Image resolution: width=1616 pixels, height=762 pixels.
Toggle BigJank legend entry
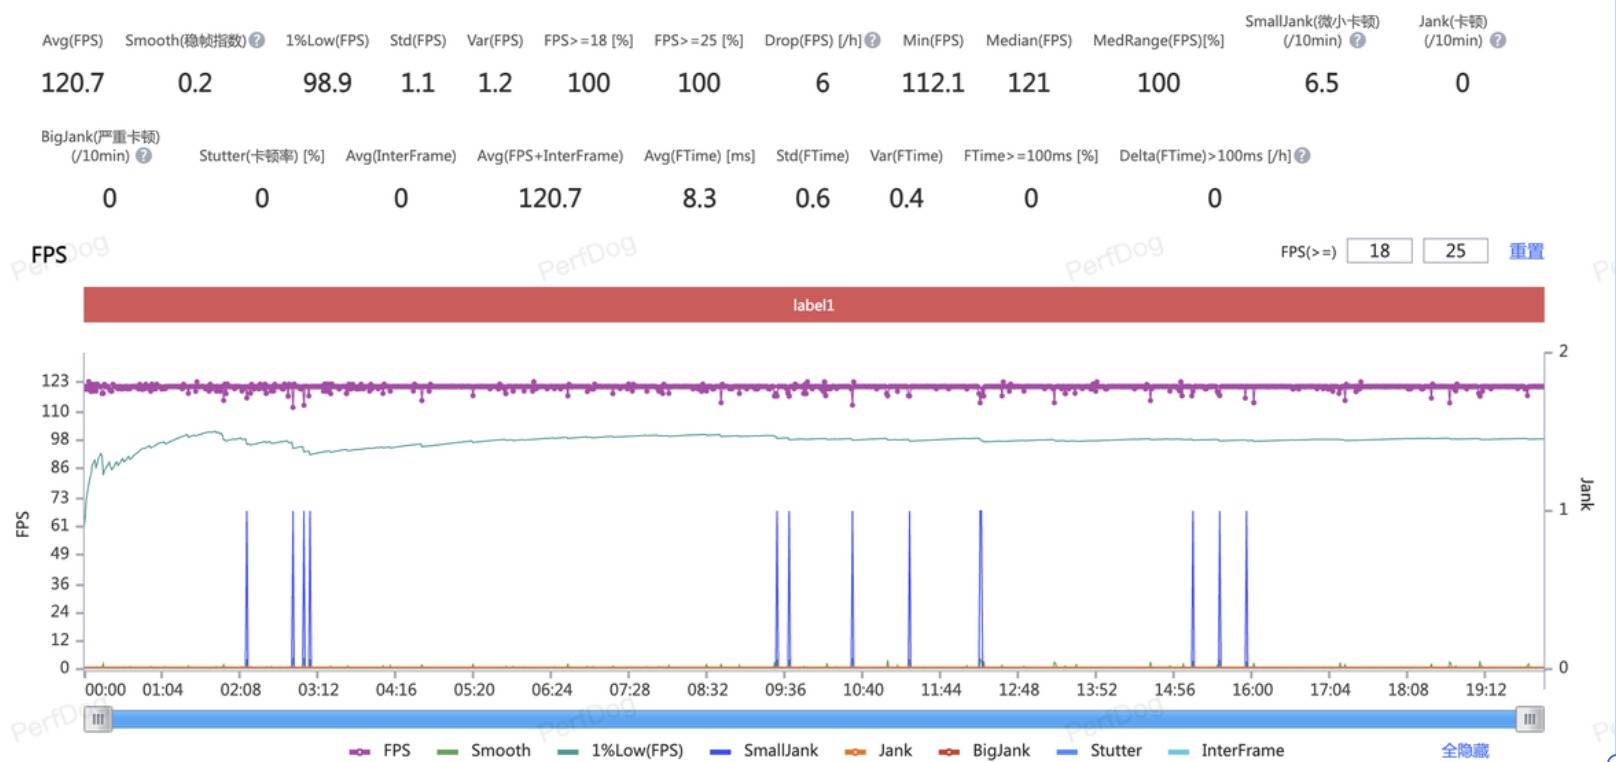985,751
